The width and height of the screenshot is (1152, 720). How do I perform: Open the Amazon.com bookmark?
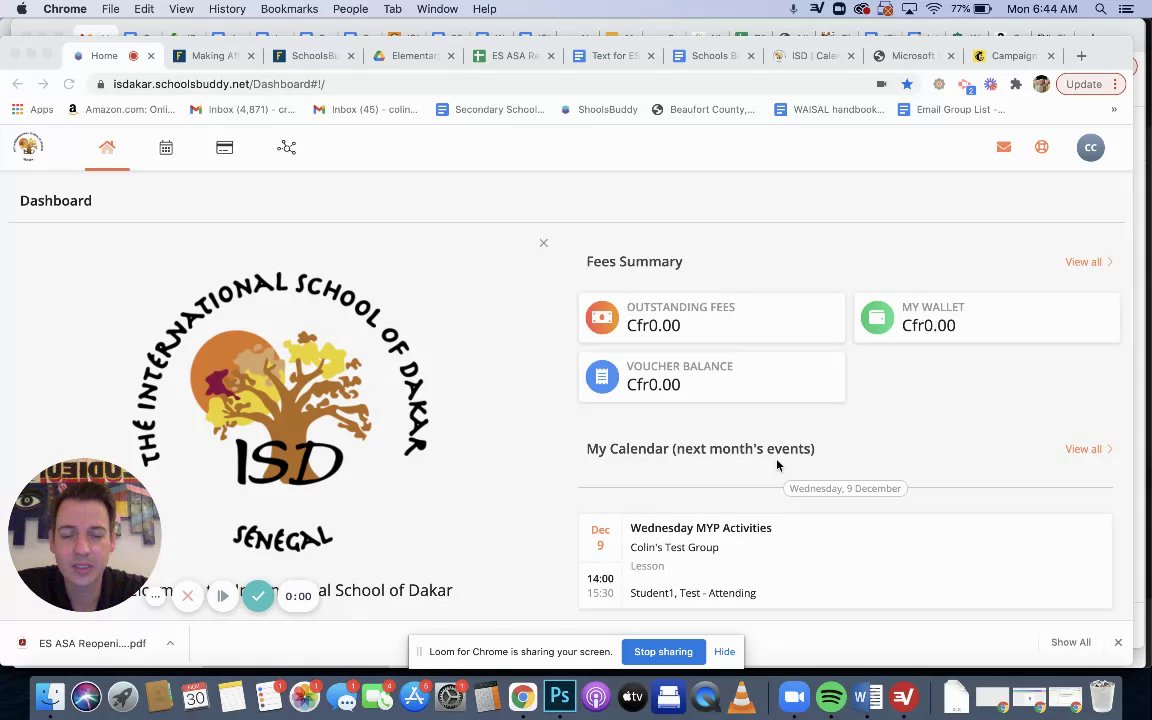[x=121, y=109]
